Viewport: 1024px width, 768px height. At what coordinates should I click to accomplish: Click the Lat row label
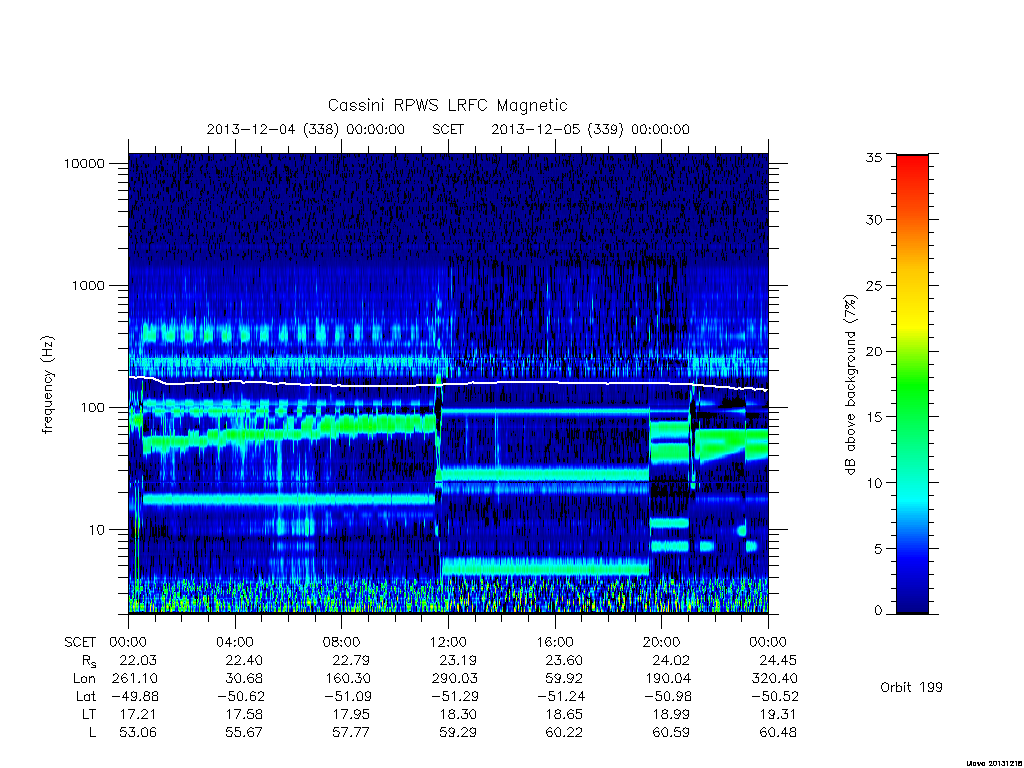tap(86, 697)
